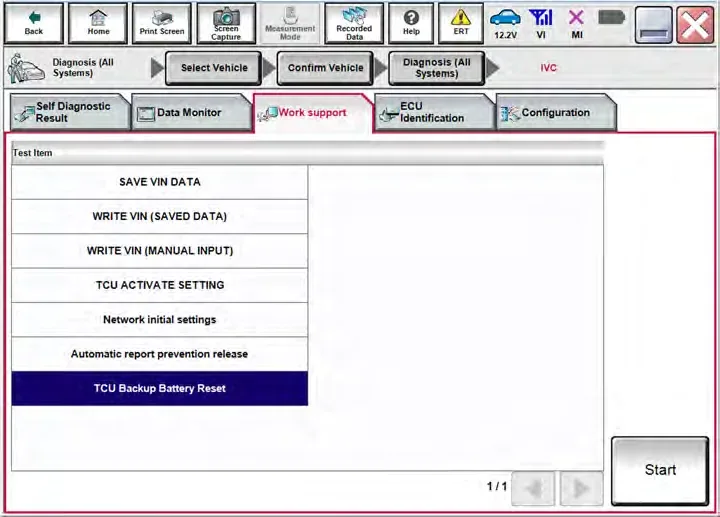Click the VI signal status icon
This screenshot has width=720, height=517.
(541, 24)
